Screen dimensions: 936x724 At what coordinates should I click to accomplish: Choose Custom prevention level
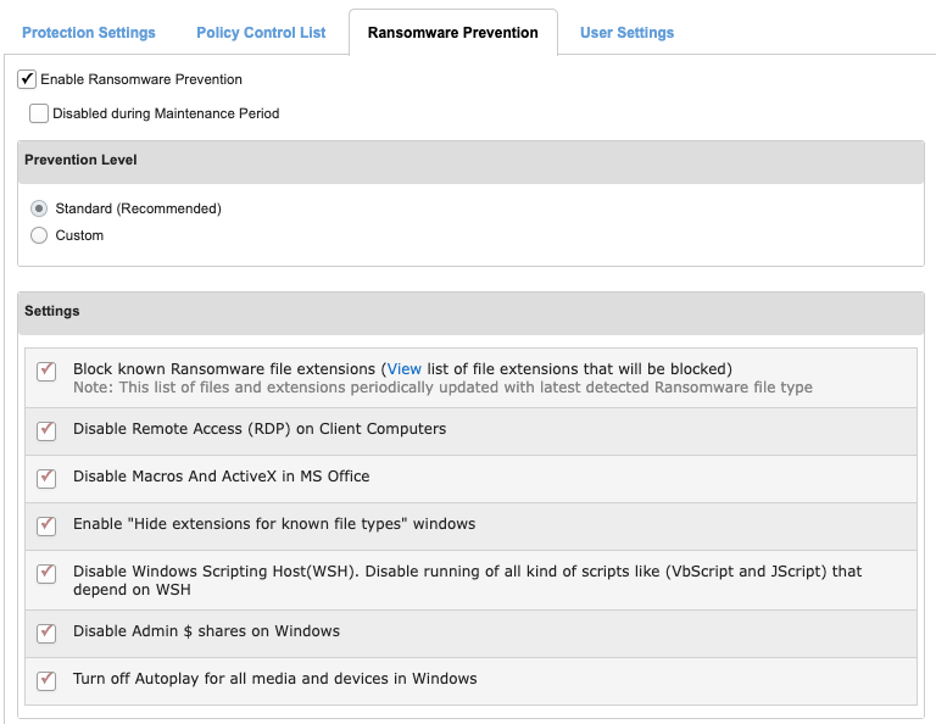click(x=39, y=235)
